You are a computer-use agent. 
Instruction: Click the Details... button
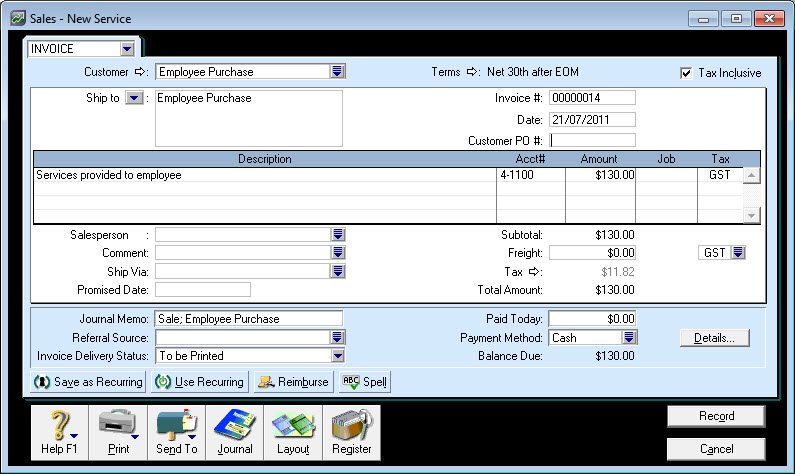pyautogui.click(x=714, y=338)
